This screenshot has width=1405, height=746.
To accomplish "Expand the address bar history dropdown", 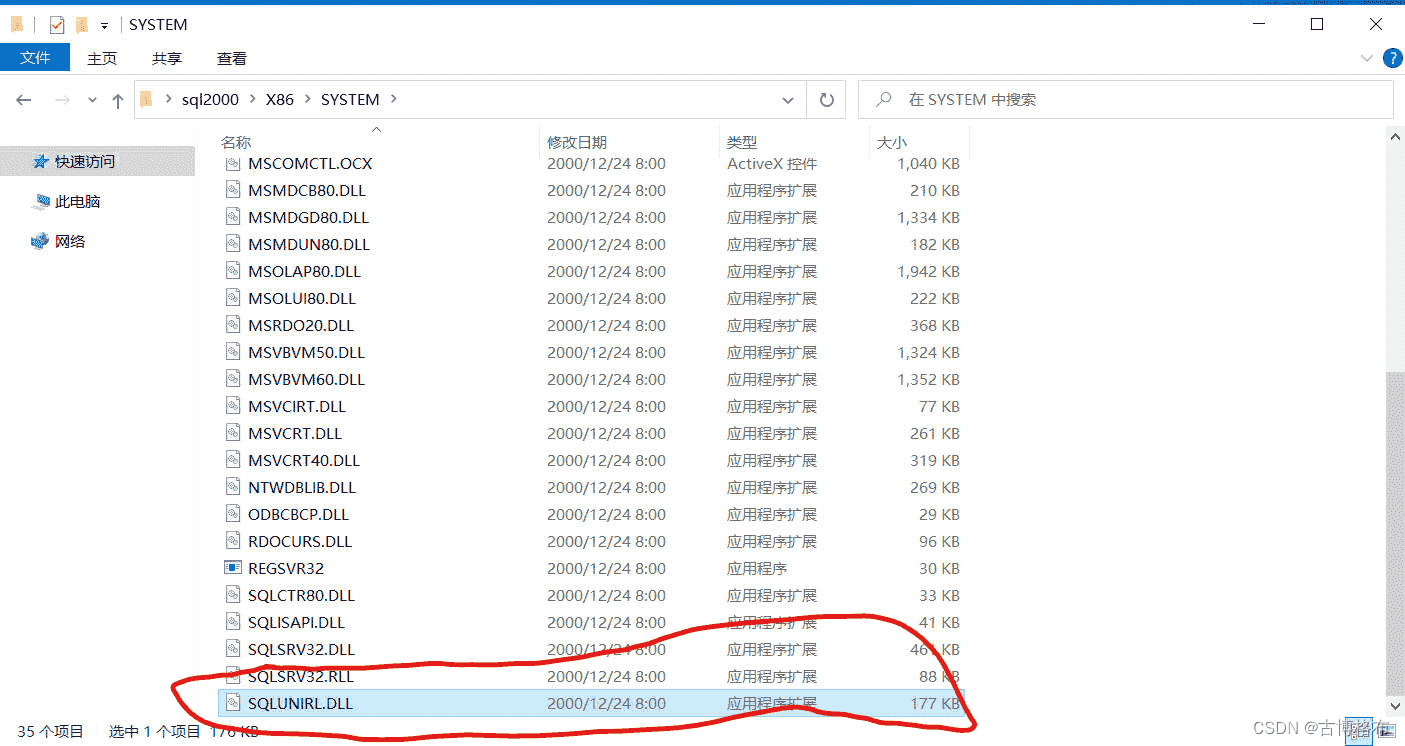I will [x=788, y=100].
